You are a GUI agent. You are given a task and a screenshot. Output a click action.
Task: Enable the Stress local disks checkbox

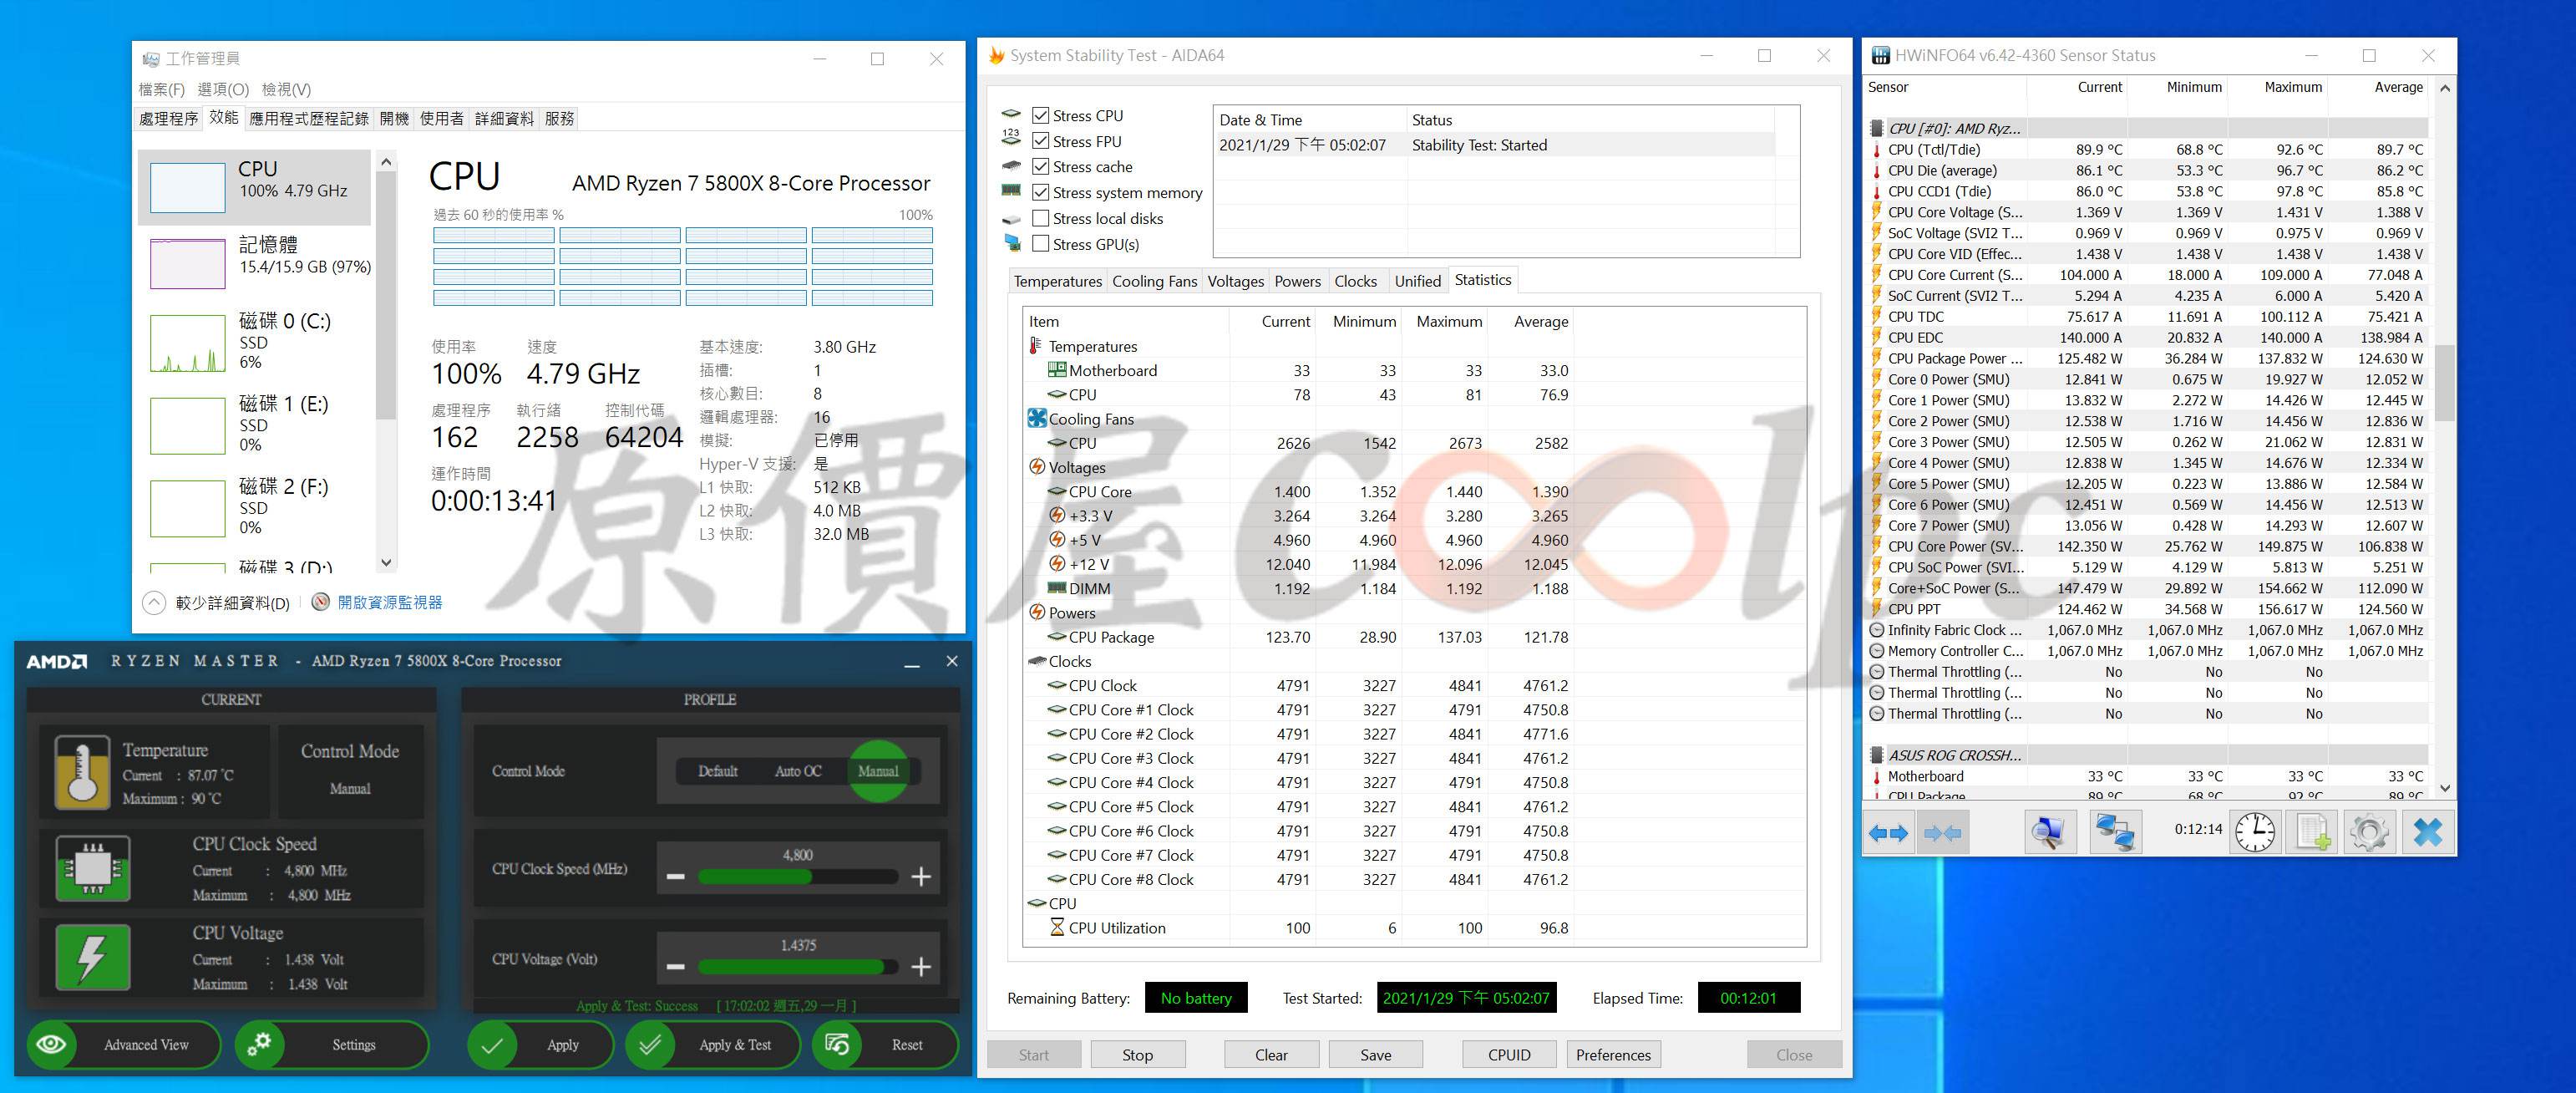click(1040, 218)
